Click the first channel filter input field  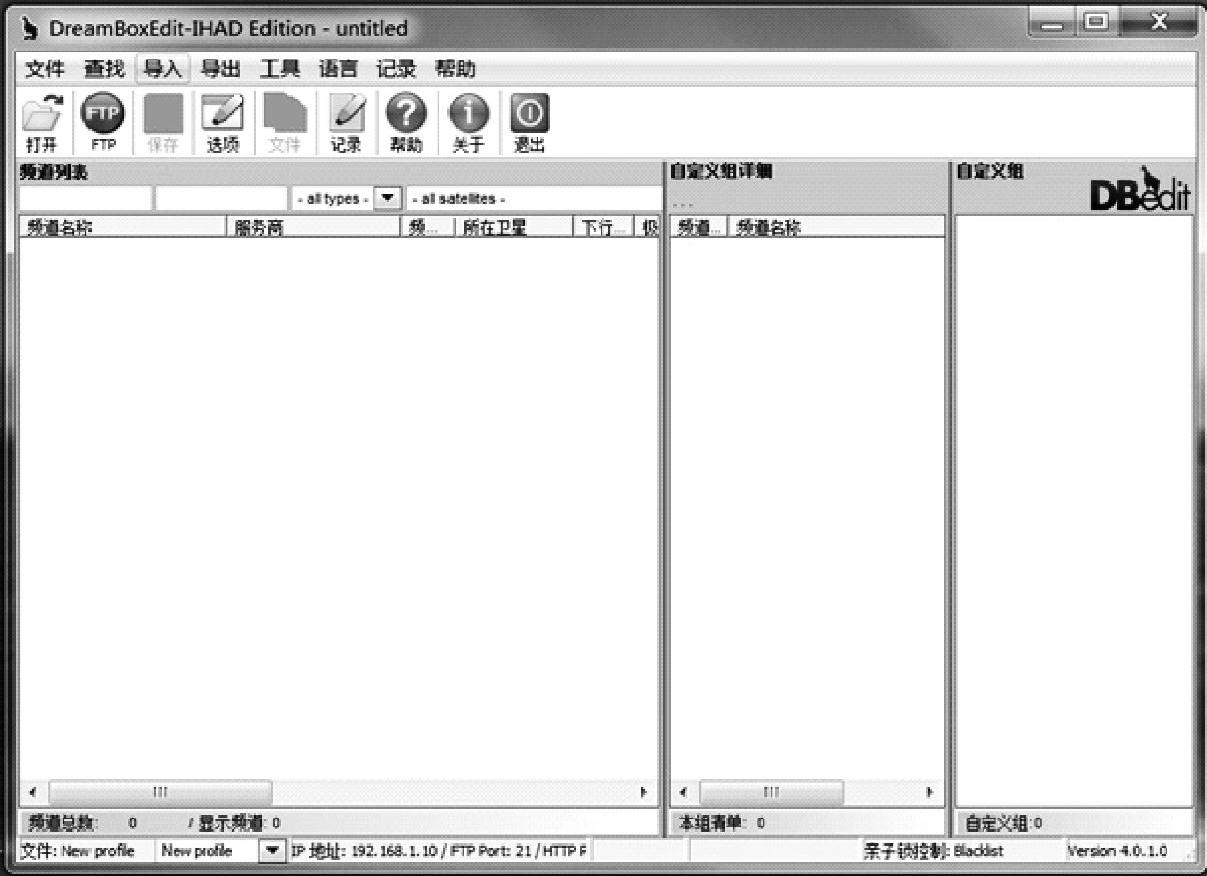(85, 198)
